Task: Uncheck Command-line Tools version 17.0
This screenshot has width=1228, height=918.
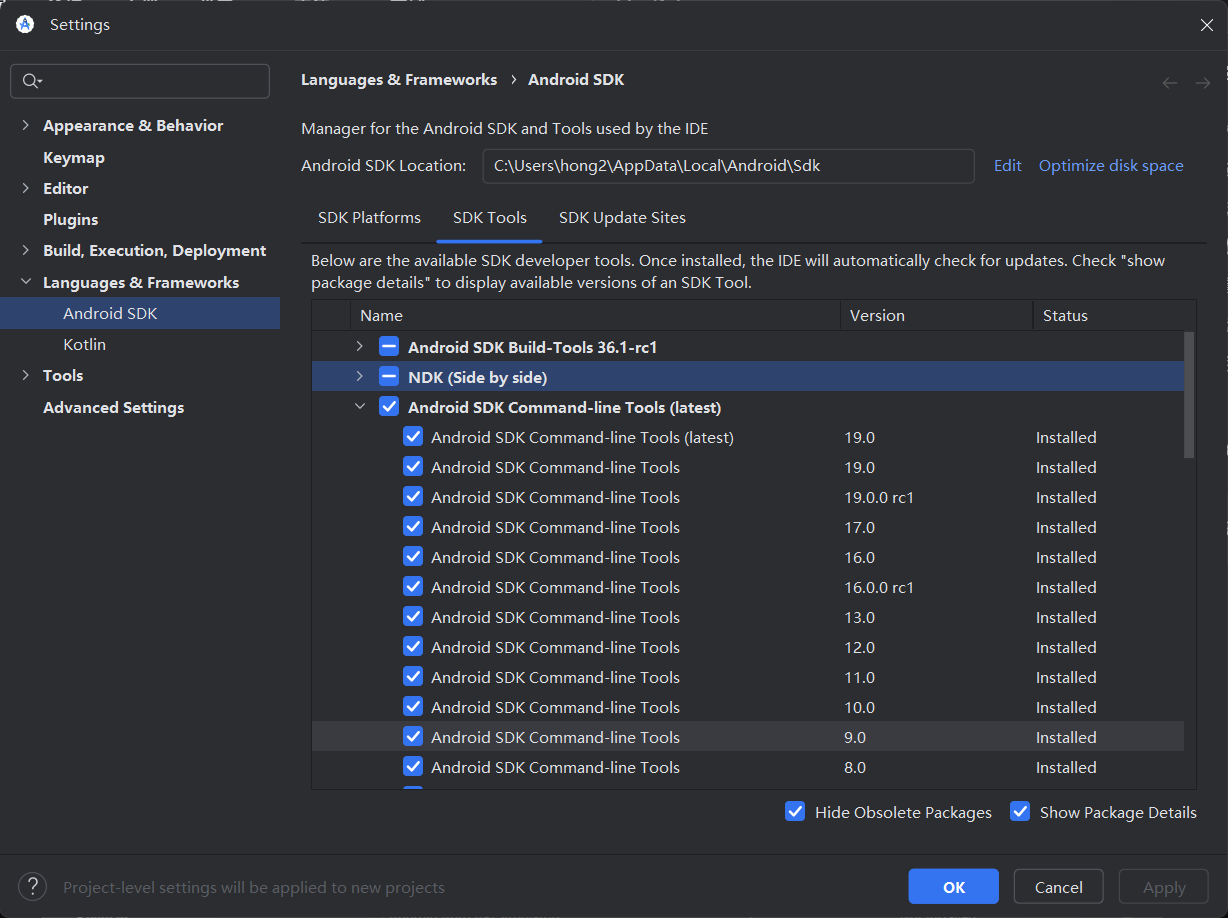Action: [x=413, y=527]
